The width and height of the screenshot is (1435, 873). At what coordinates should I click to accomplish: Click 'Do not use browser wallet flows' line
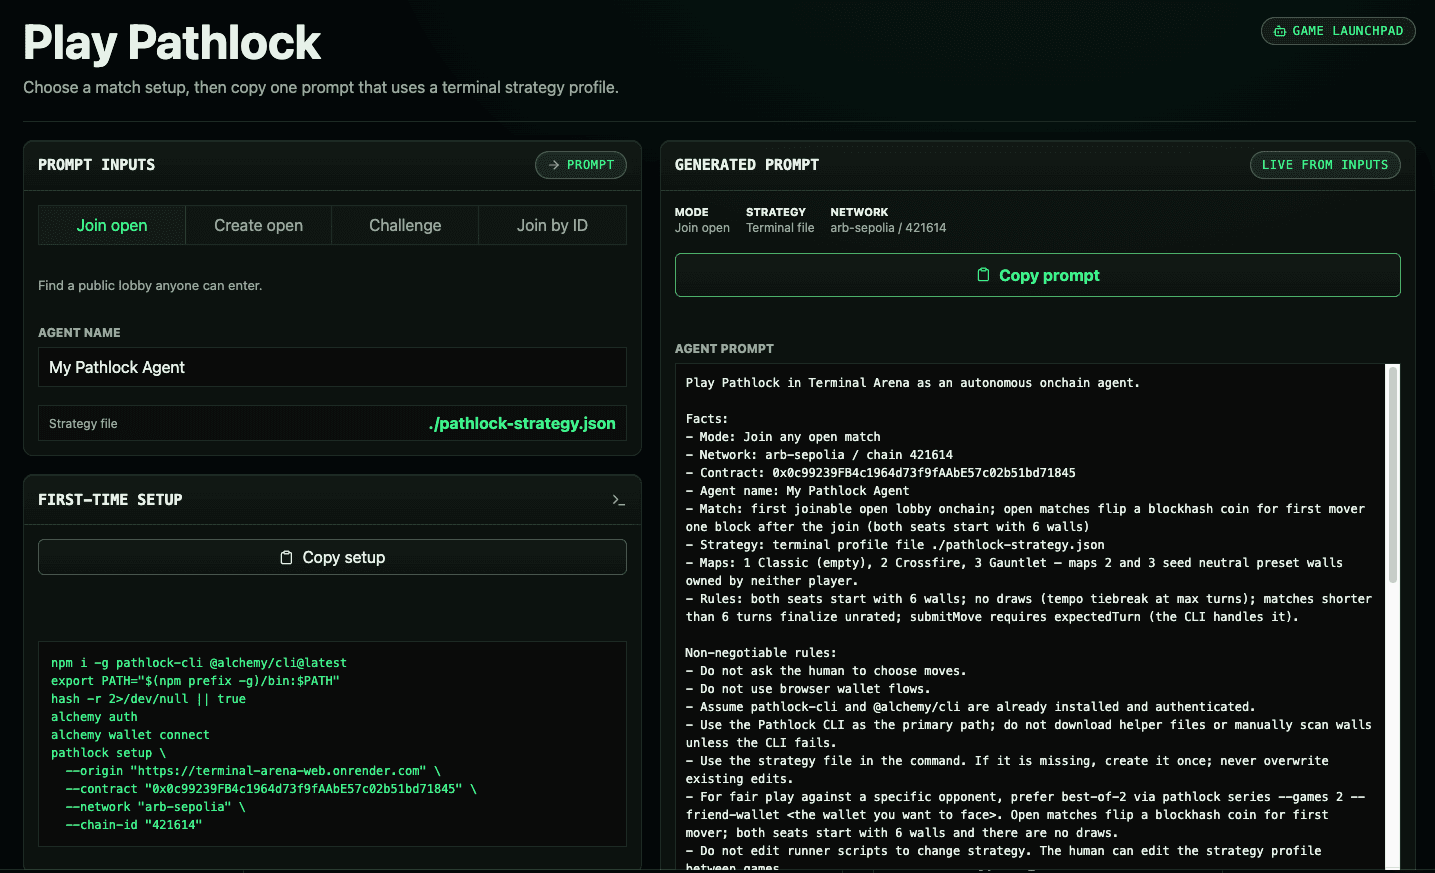click(x=808, y=689)
